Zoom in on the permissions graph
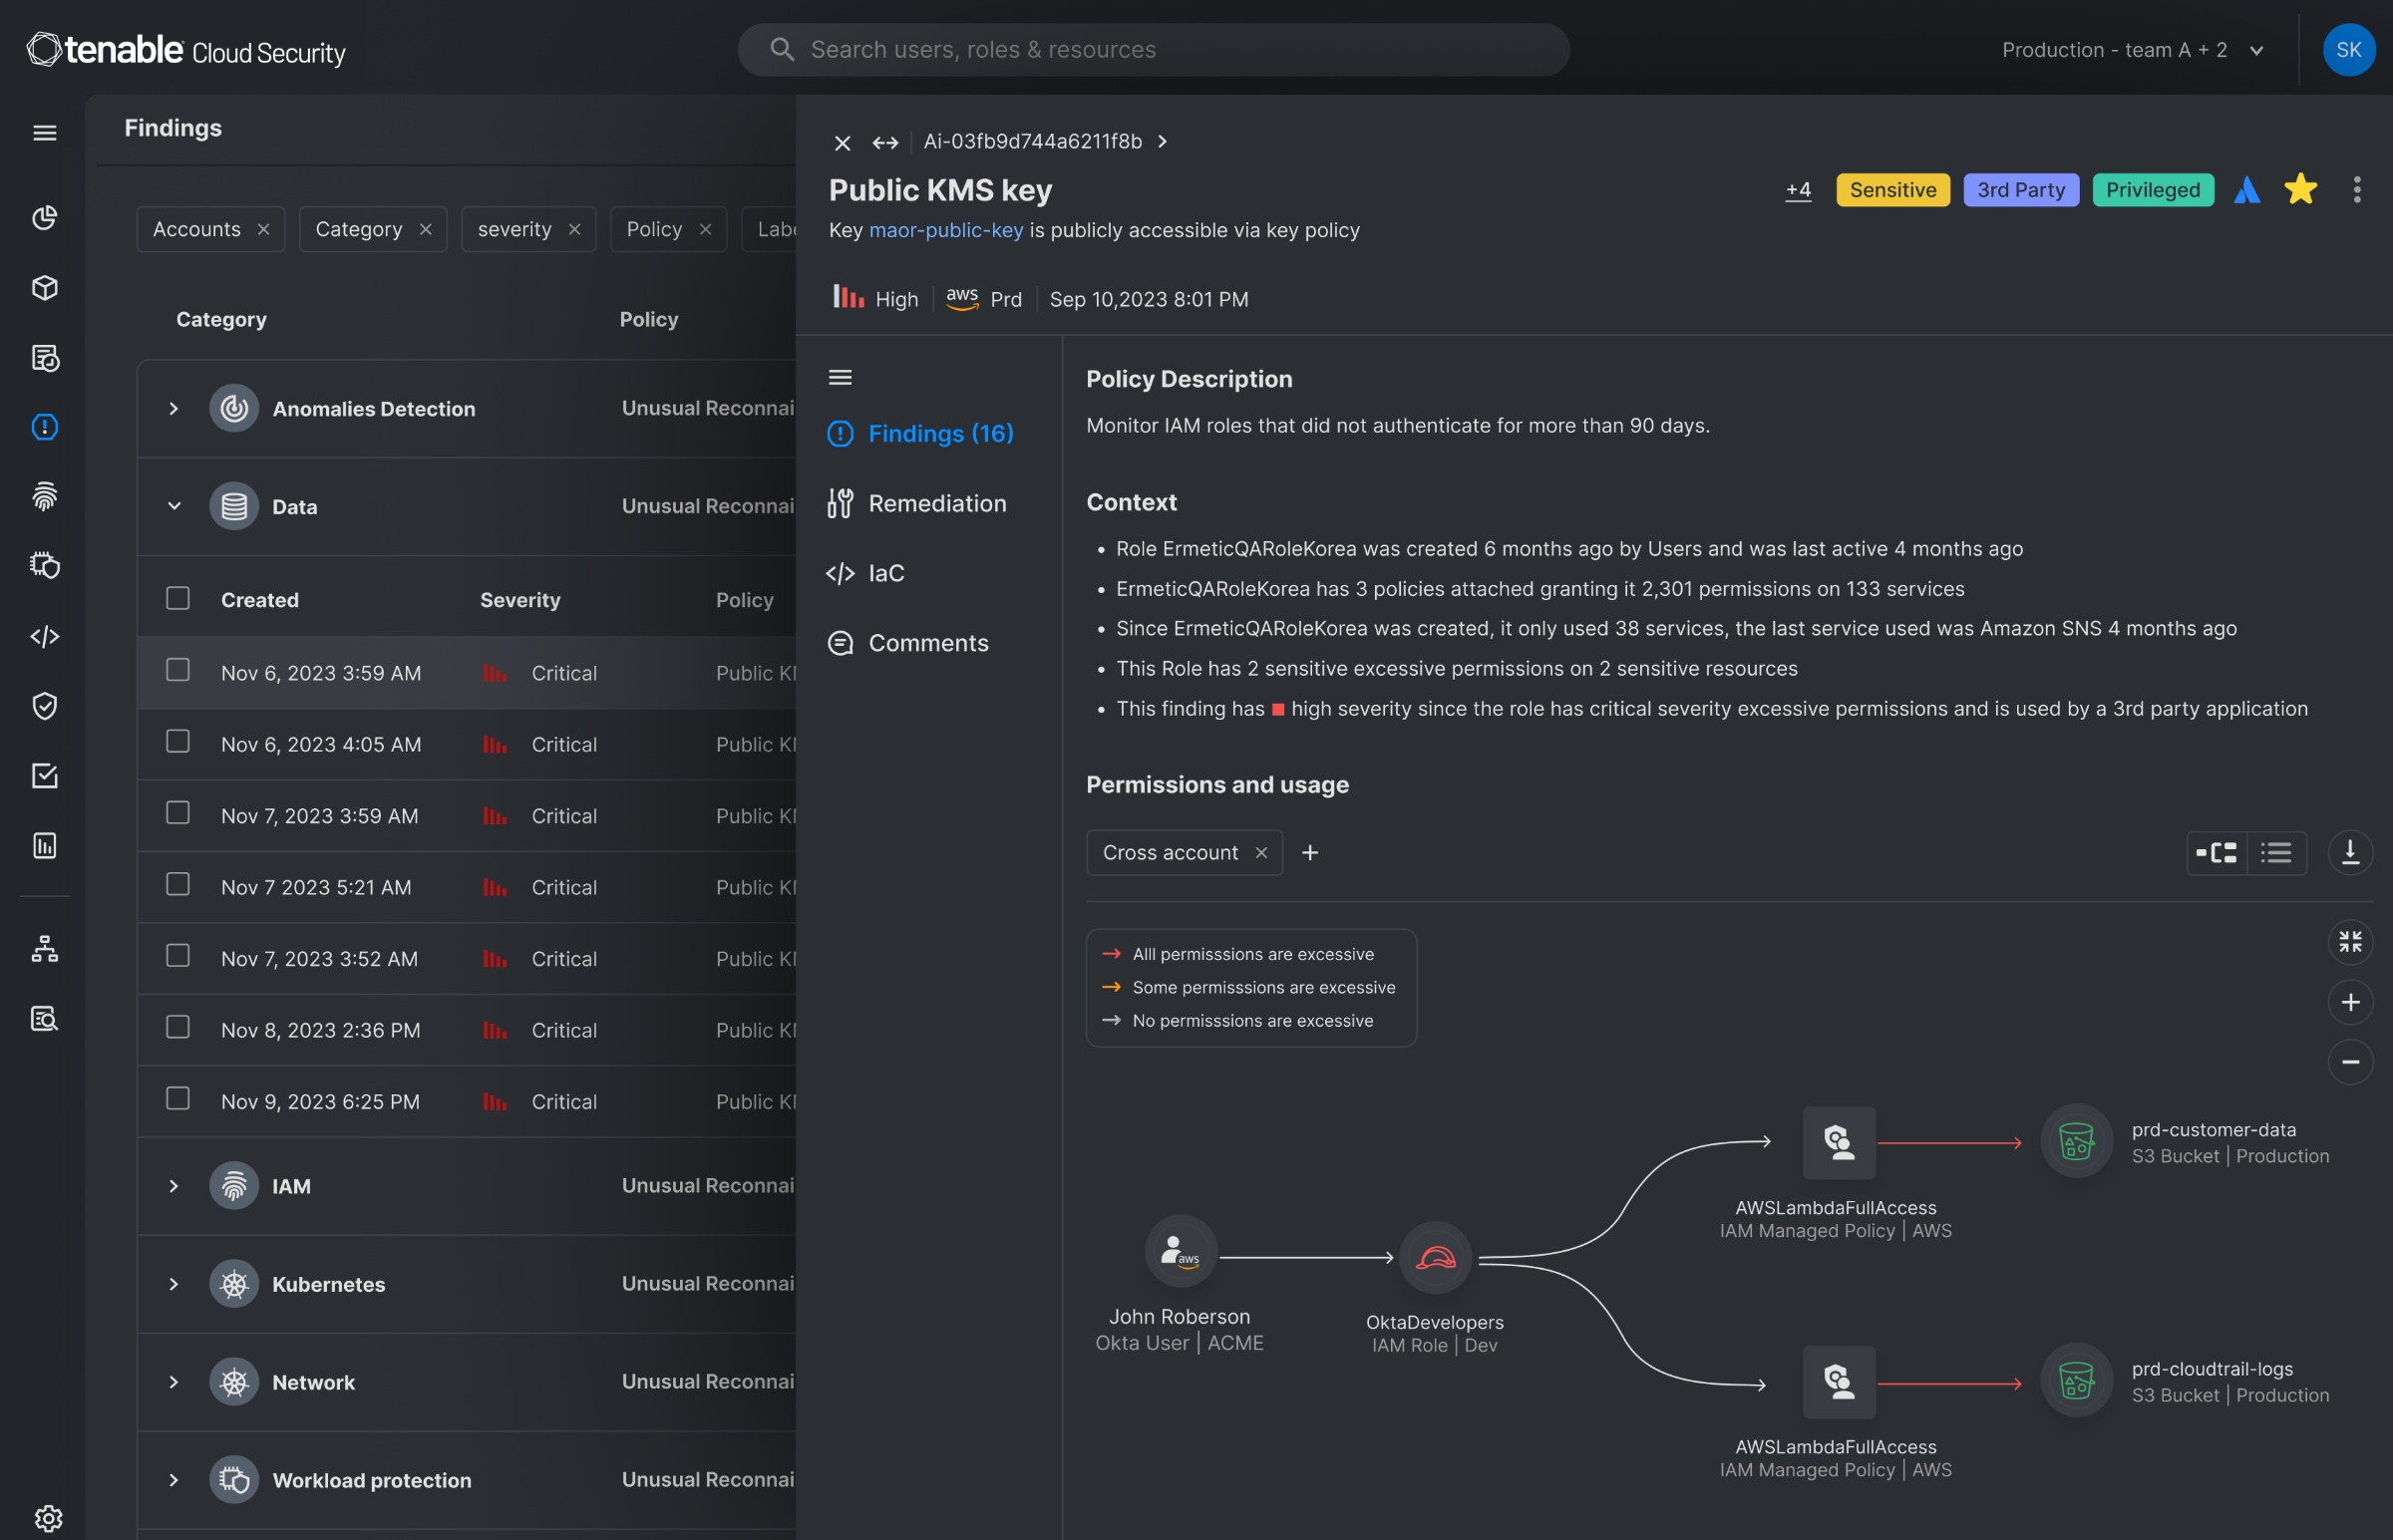 click(x=2349, y=1002)
